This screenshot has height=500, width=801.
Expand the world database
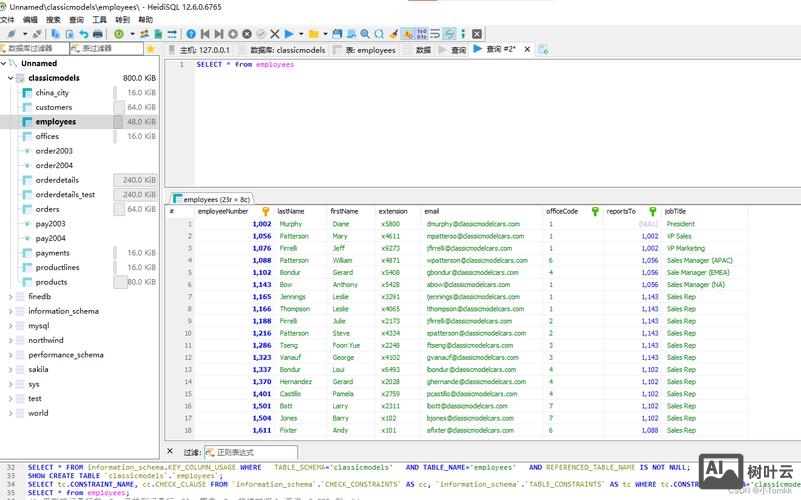(x=10, y=413)
